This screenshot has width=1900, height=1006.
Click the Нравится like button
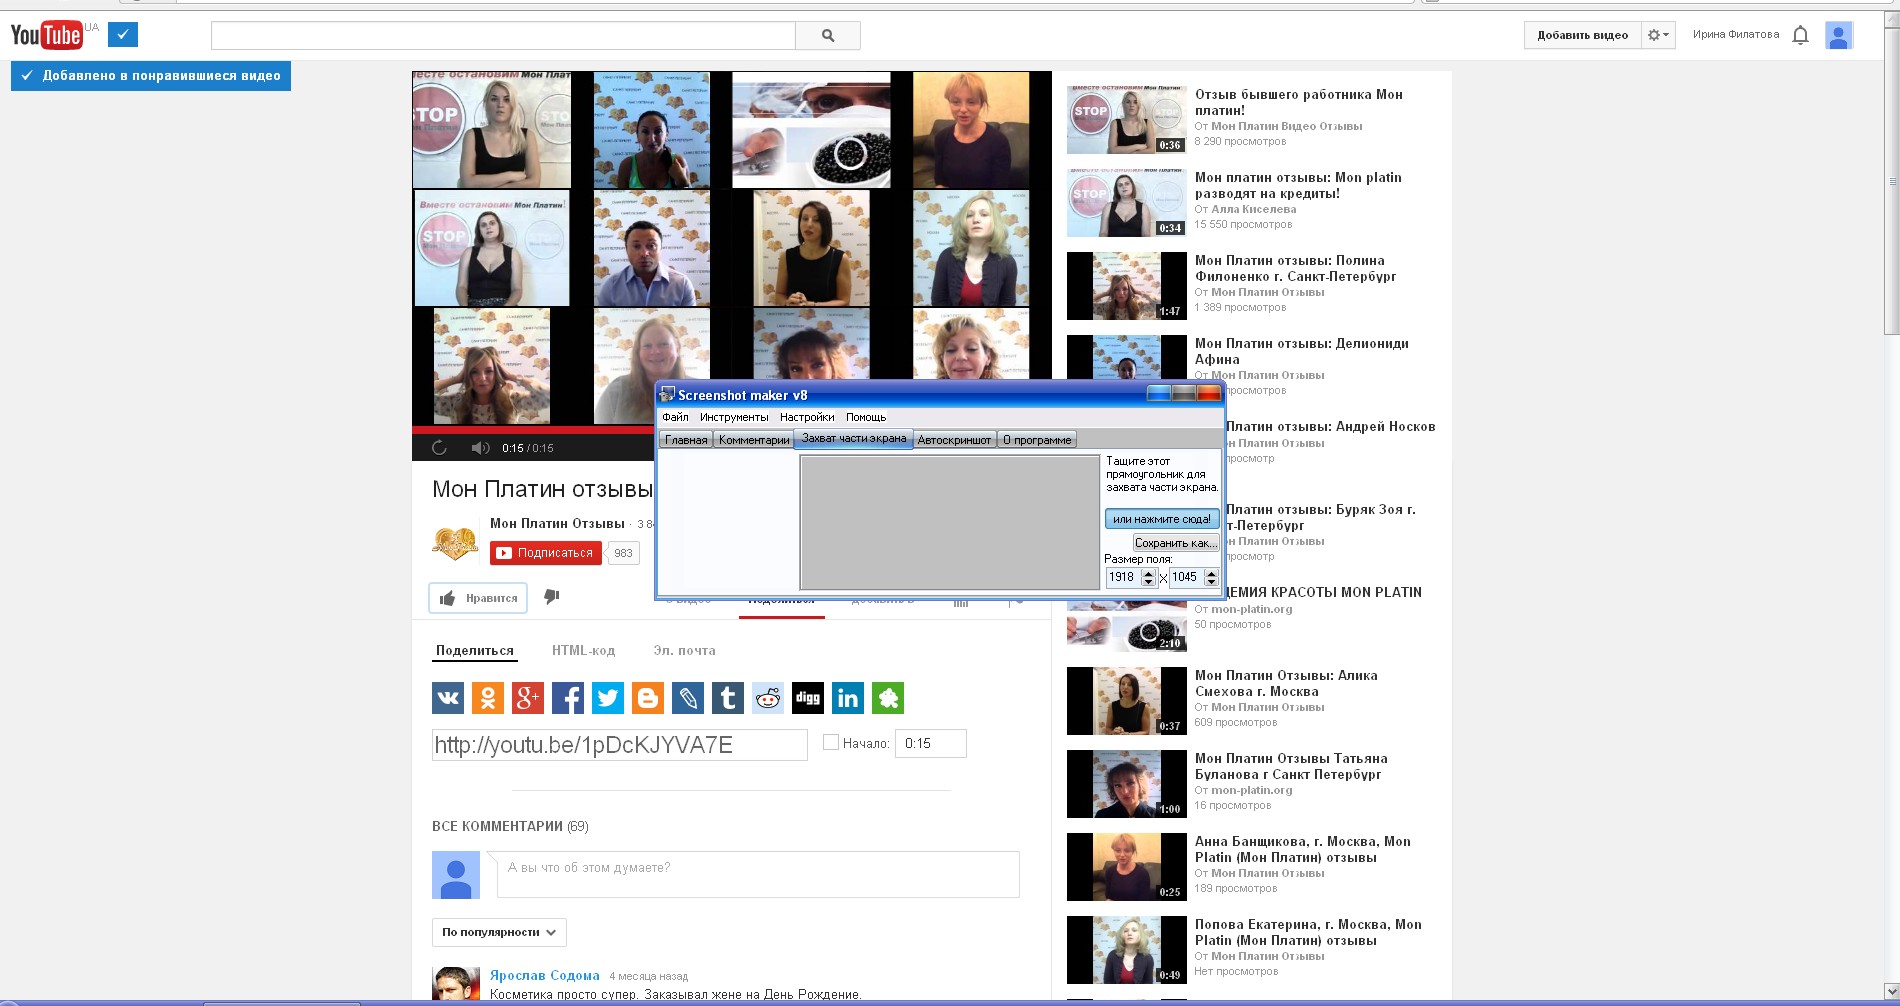coord(479,598)
